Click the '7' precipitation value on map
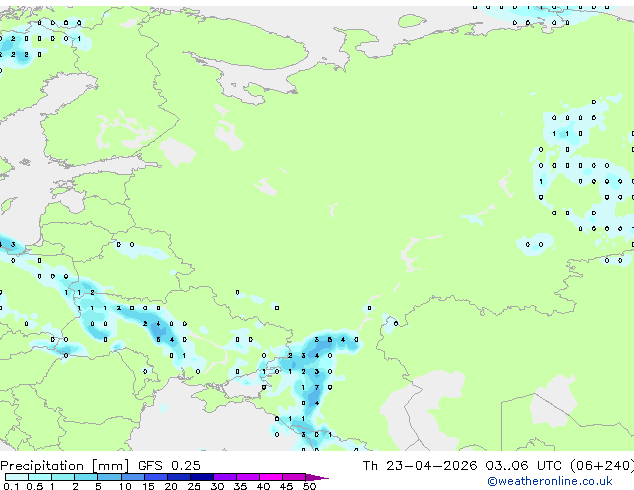This screenshot has height=490, width=634. (x=317, y=387)
